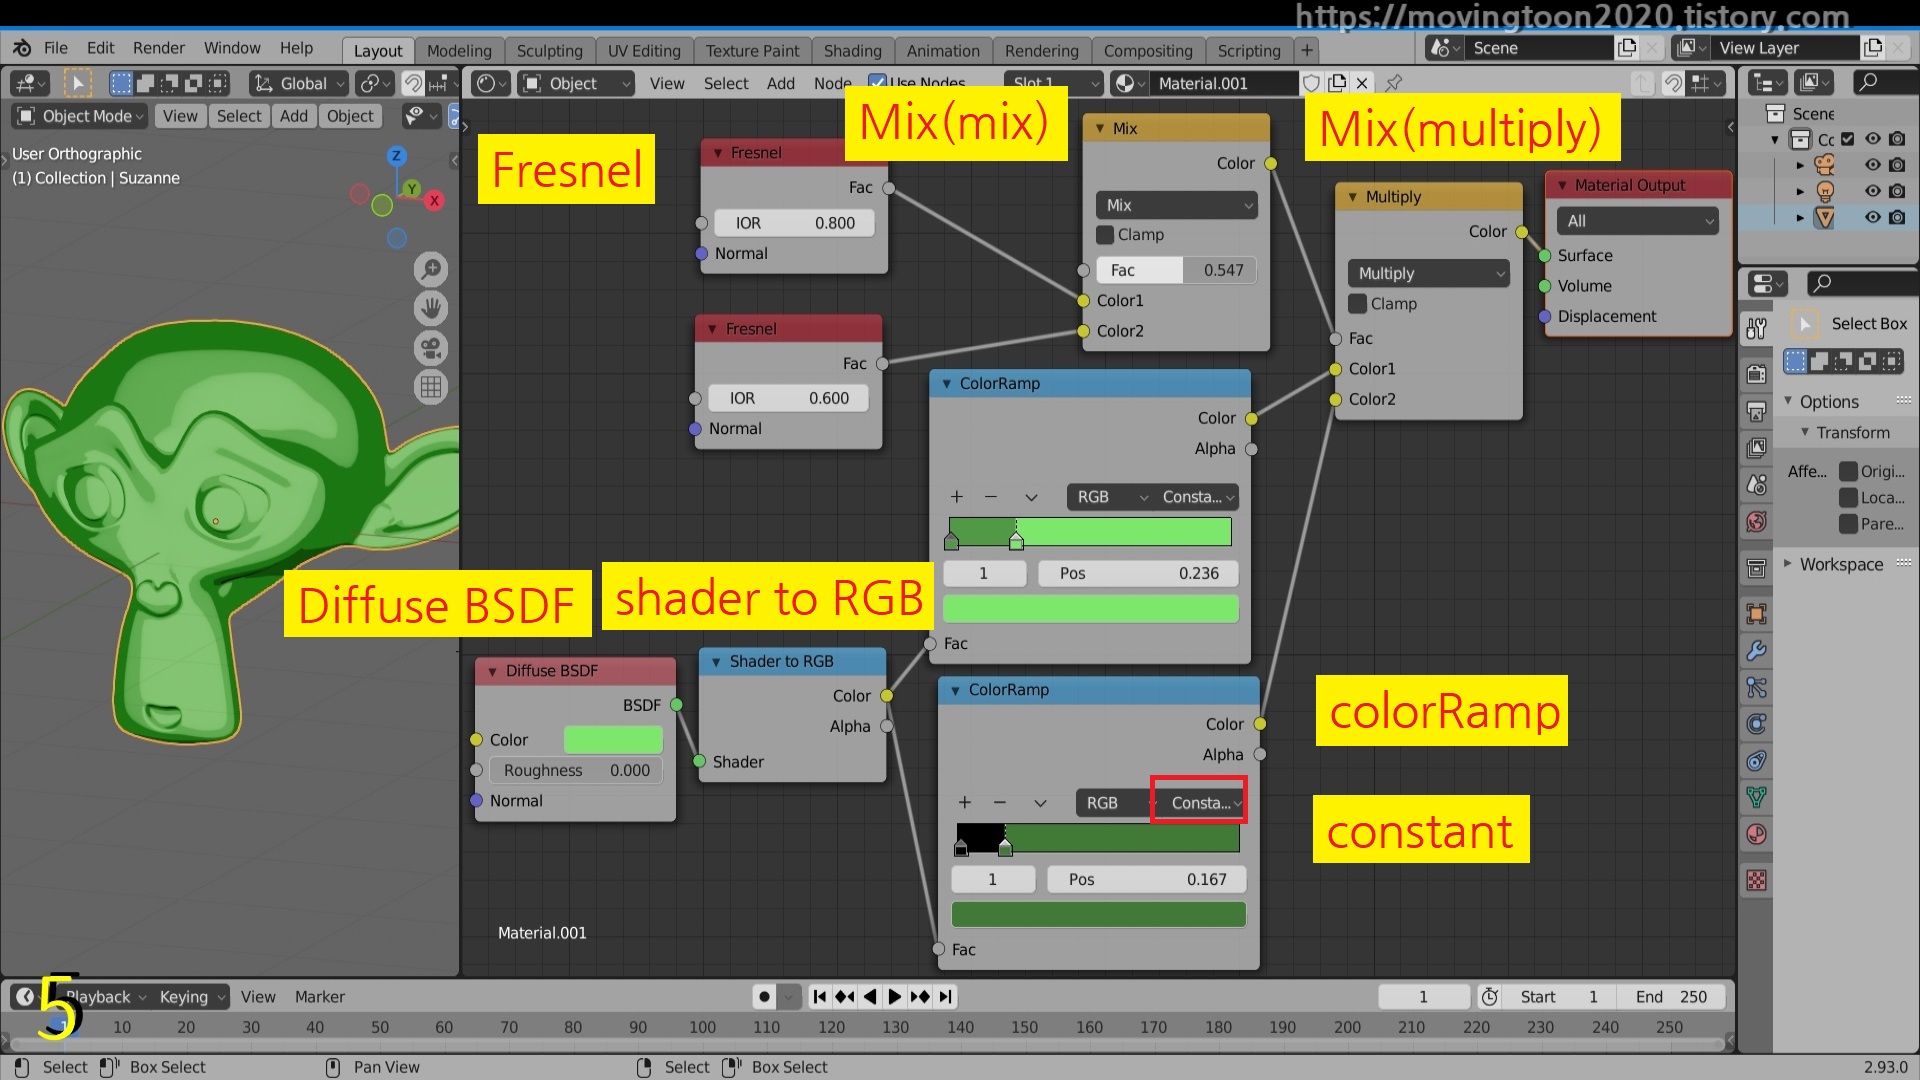Image resolution: width=1920 pixels, height=1080 pixels.
Task: Click new material duplicate icon
Action: tap(1337, 83)
